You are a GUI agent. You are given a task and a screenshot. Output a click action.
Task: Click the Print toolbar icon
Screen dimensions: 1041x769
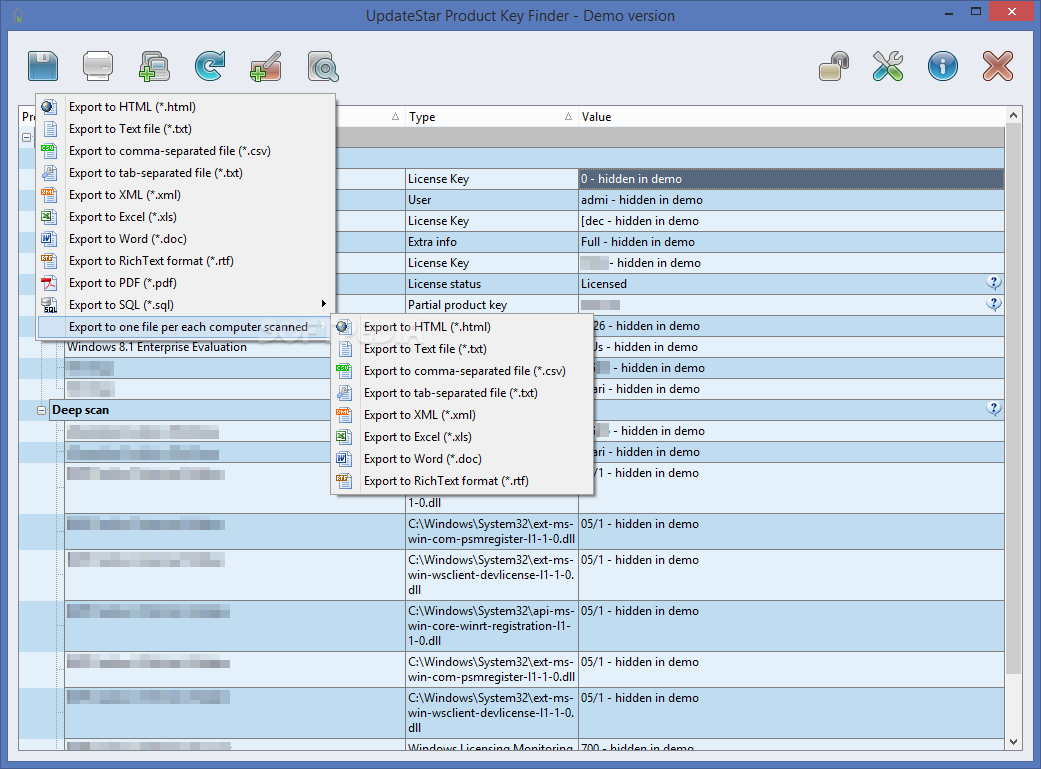pyautogui.click(x=98, y=66)
